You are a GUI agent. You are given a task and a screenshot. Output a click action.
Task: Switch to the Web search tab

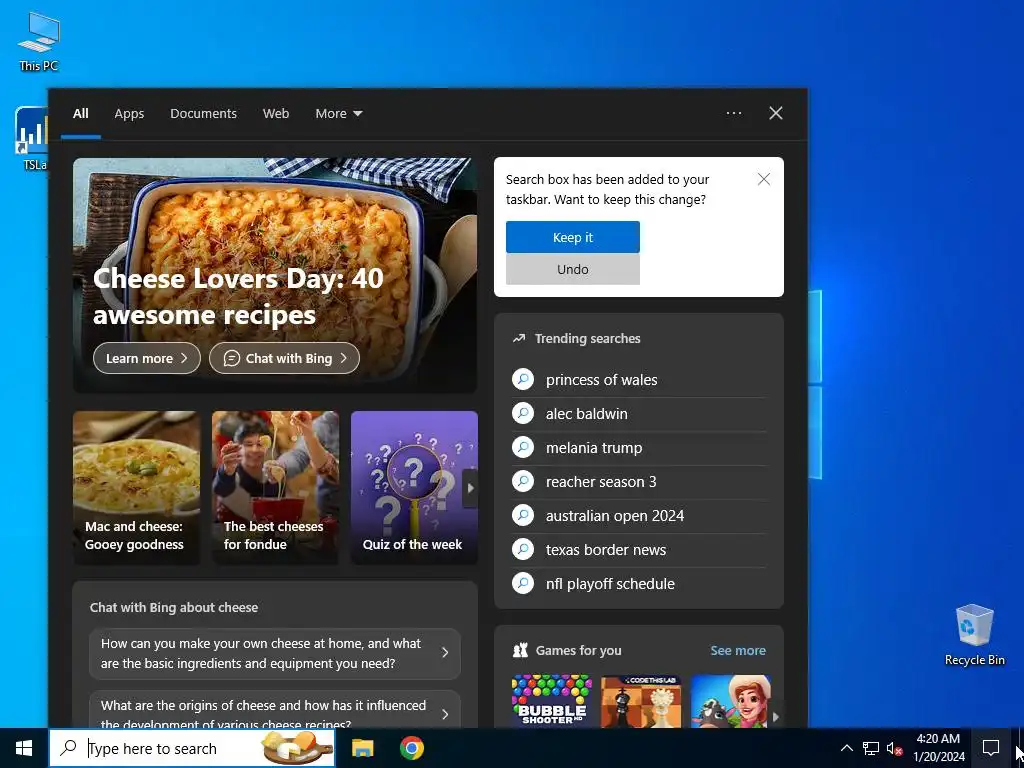click(x=276, y=114)
